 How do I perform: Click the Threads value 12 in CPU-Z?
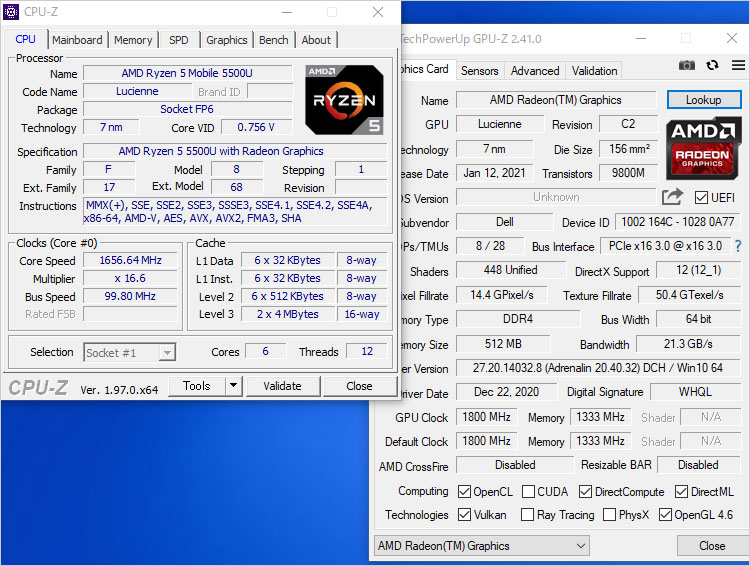click(367, 351)
